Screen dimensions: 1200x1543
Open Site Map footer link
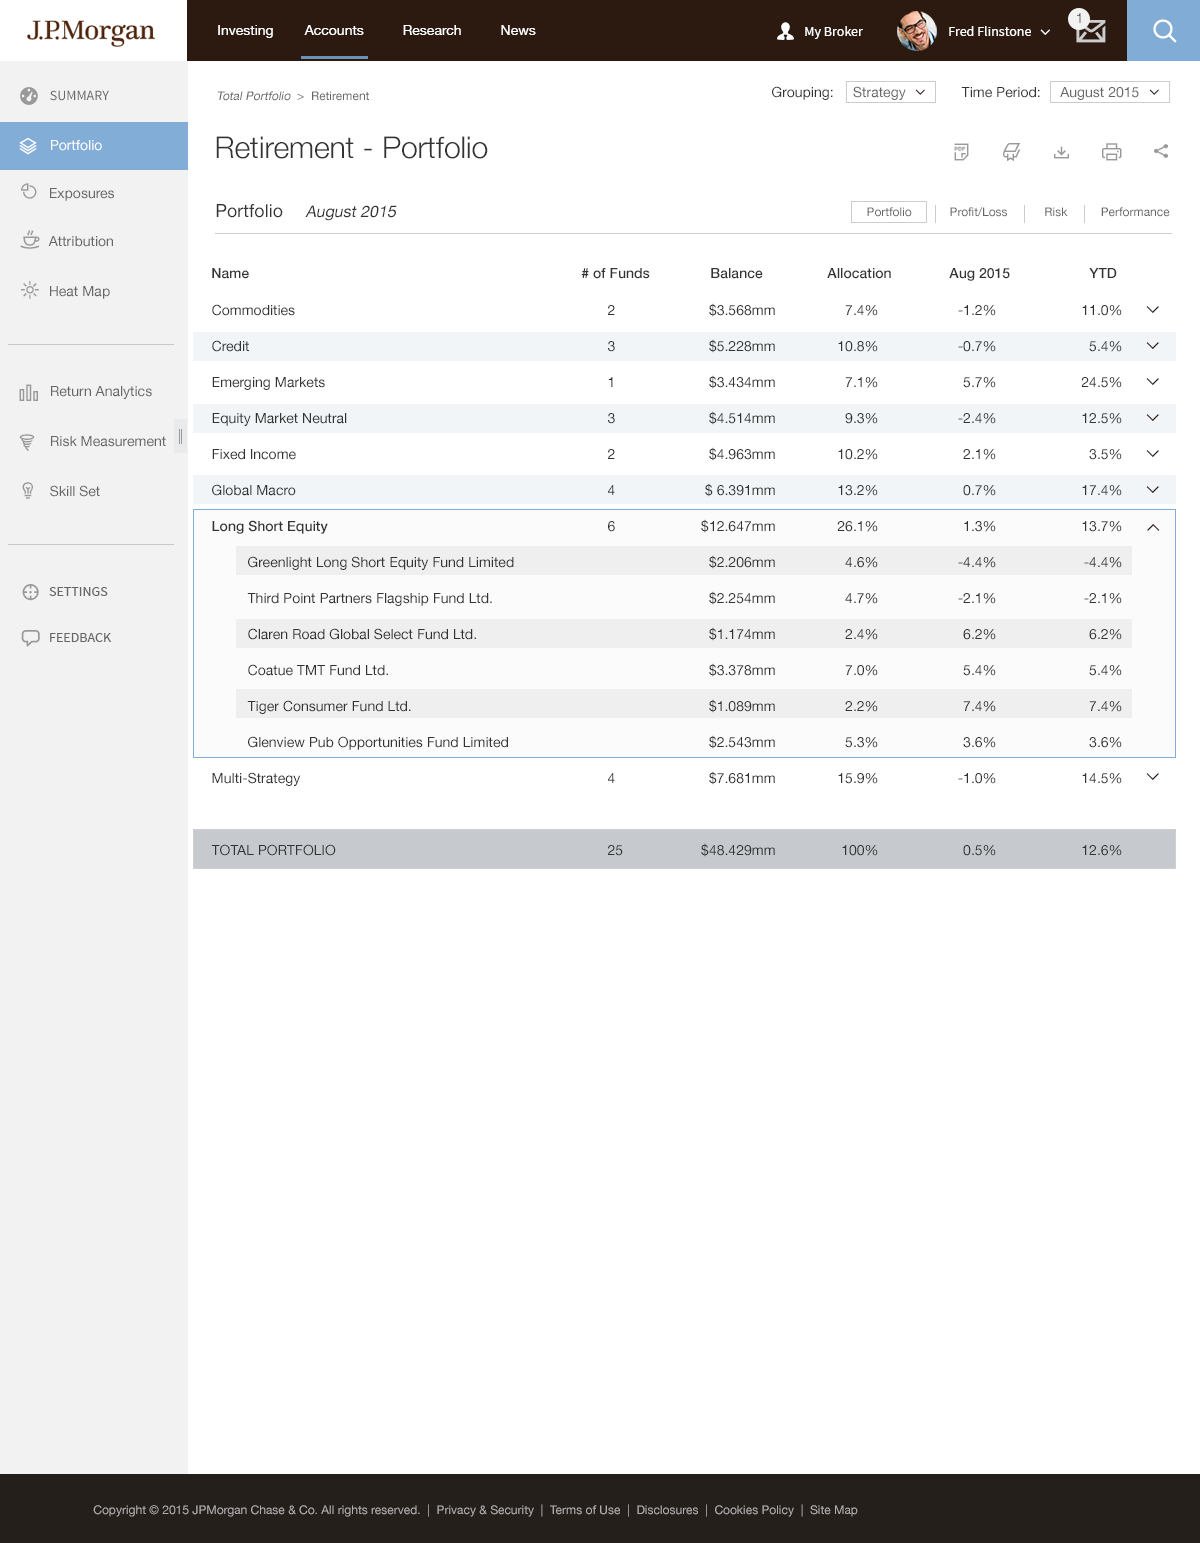coord(834,1510)
